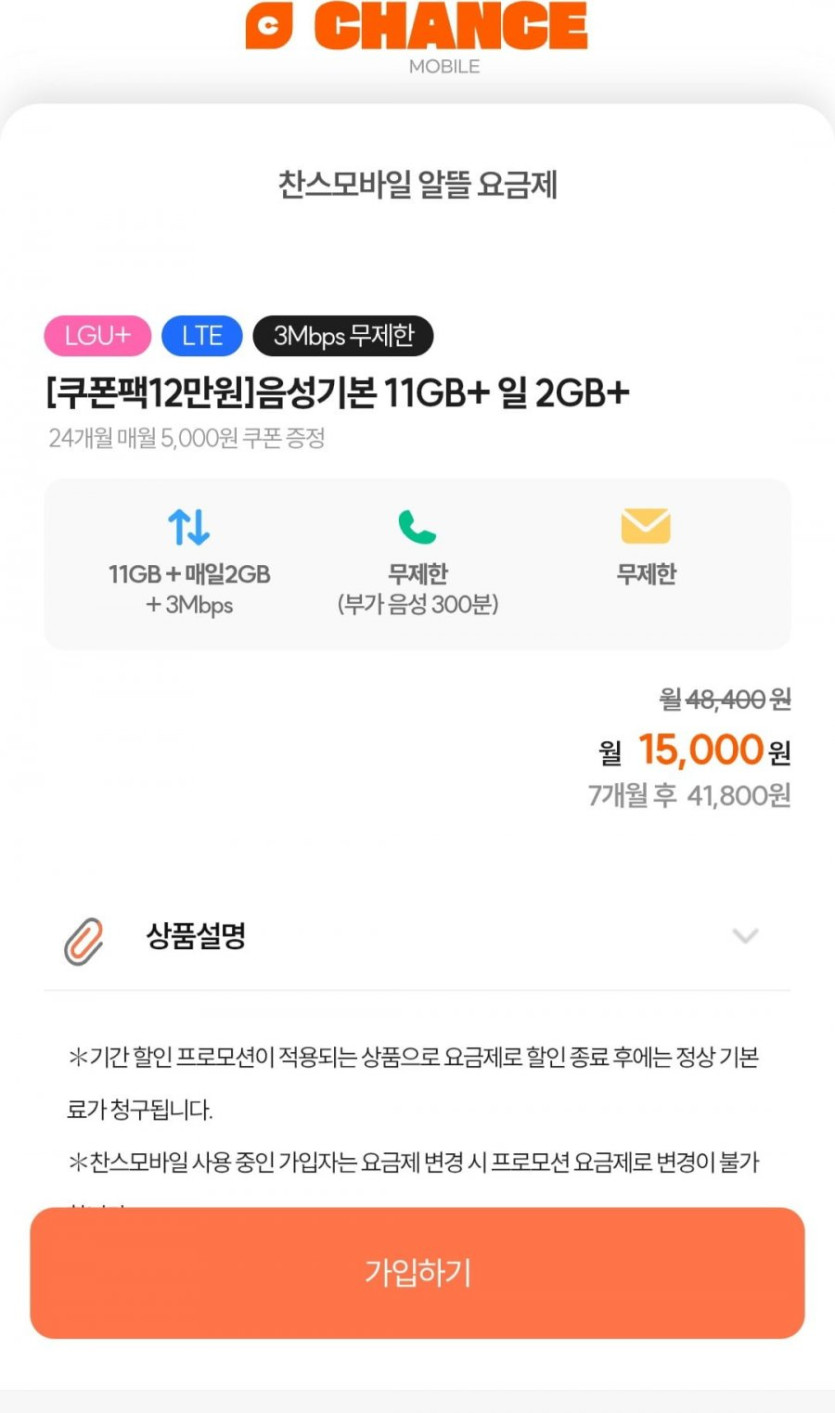Click the 7개월 후 41,800원 price note
Viewport: 835px width, 1413px height.
pos(689,796)
